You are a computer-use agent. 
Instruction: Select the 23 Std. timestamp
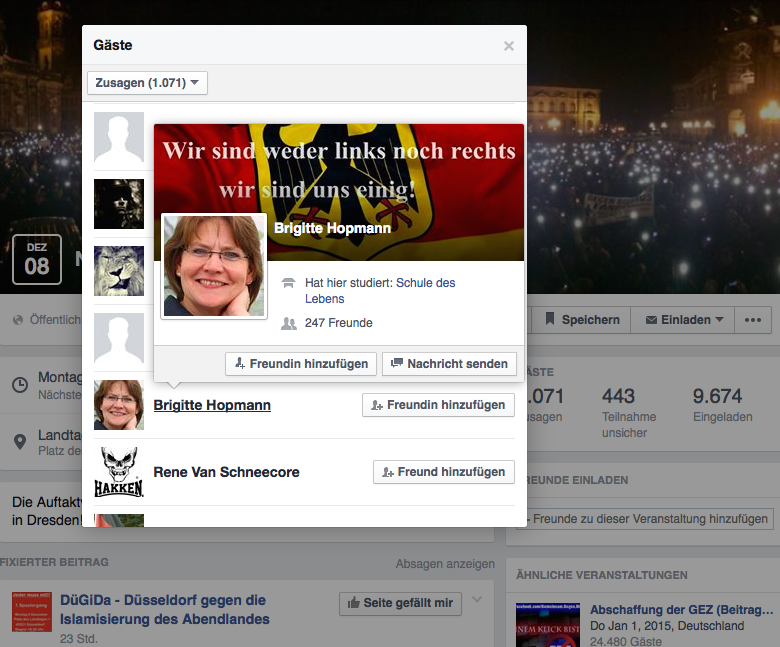(79, 639)
